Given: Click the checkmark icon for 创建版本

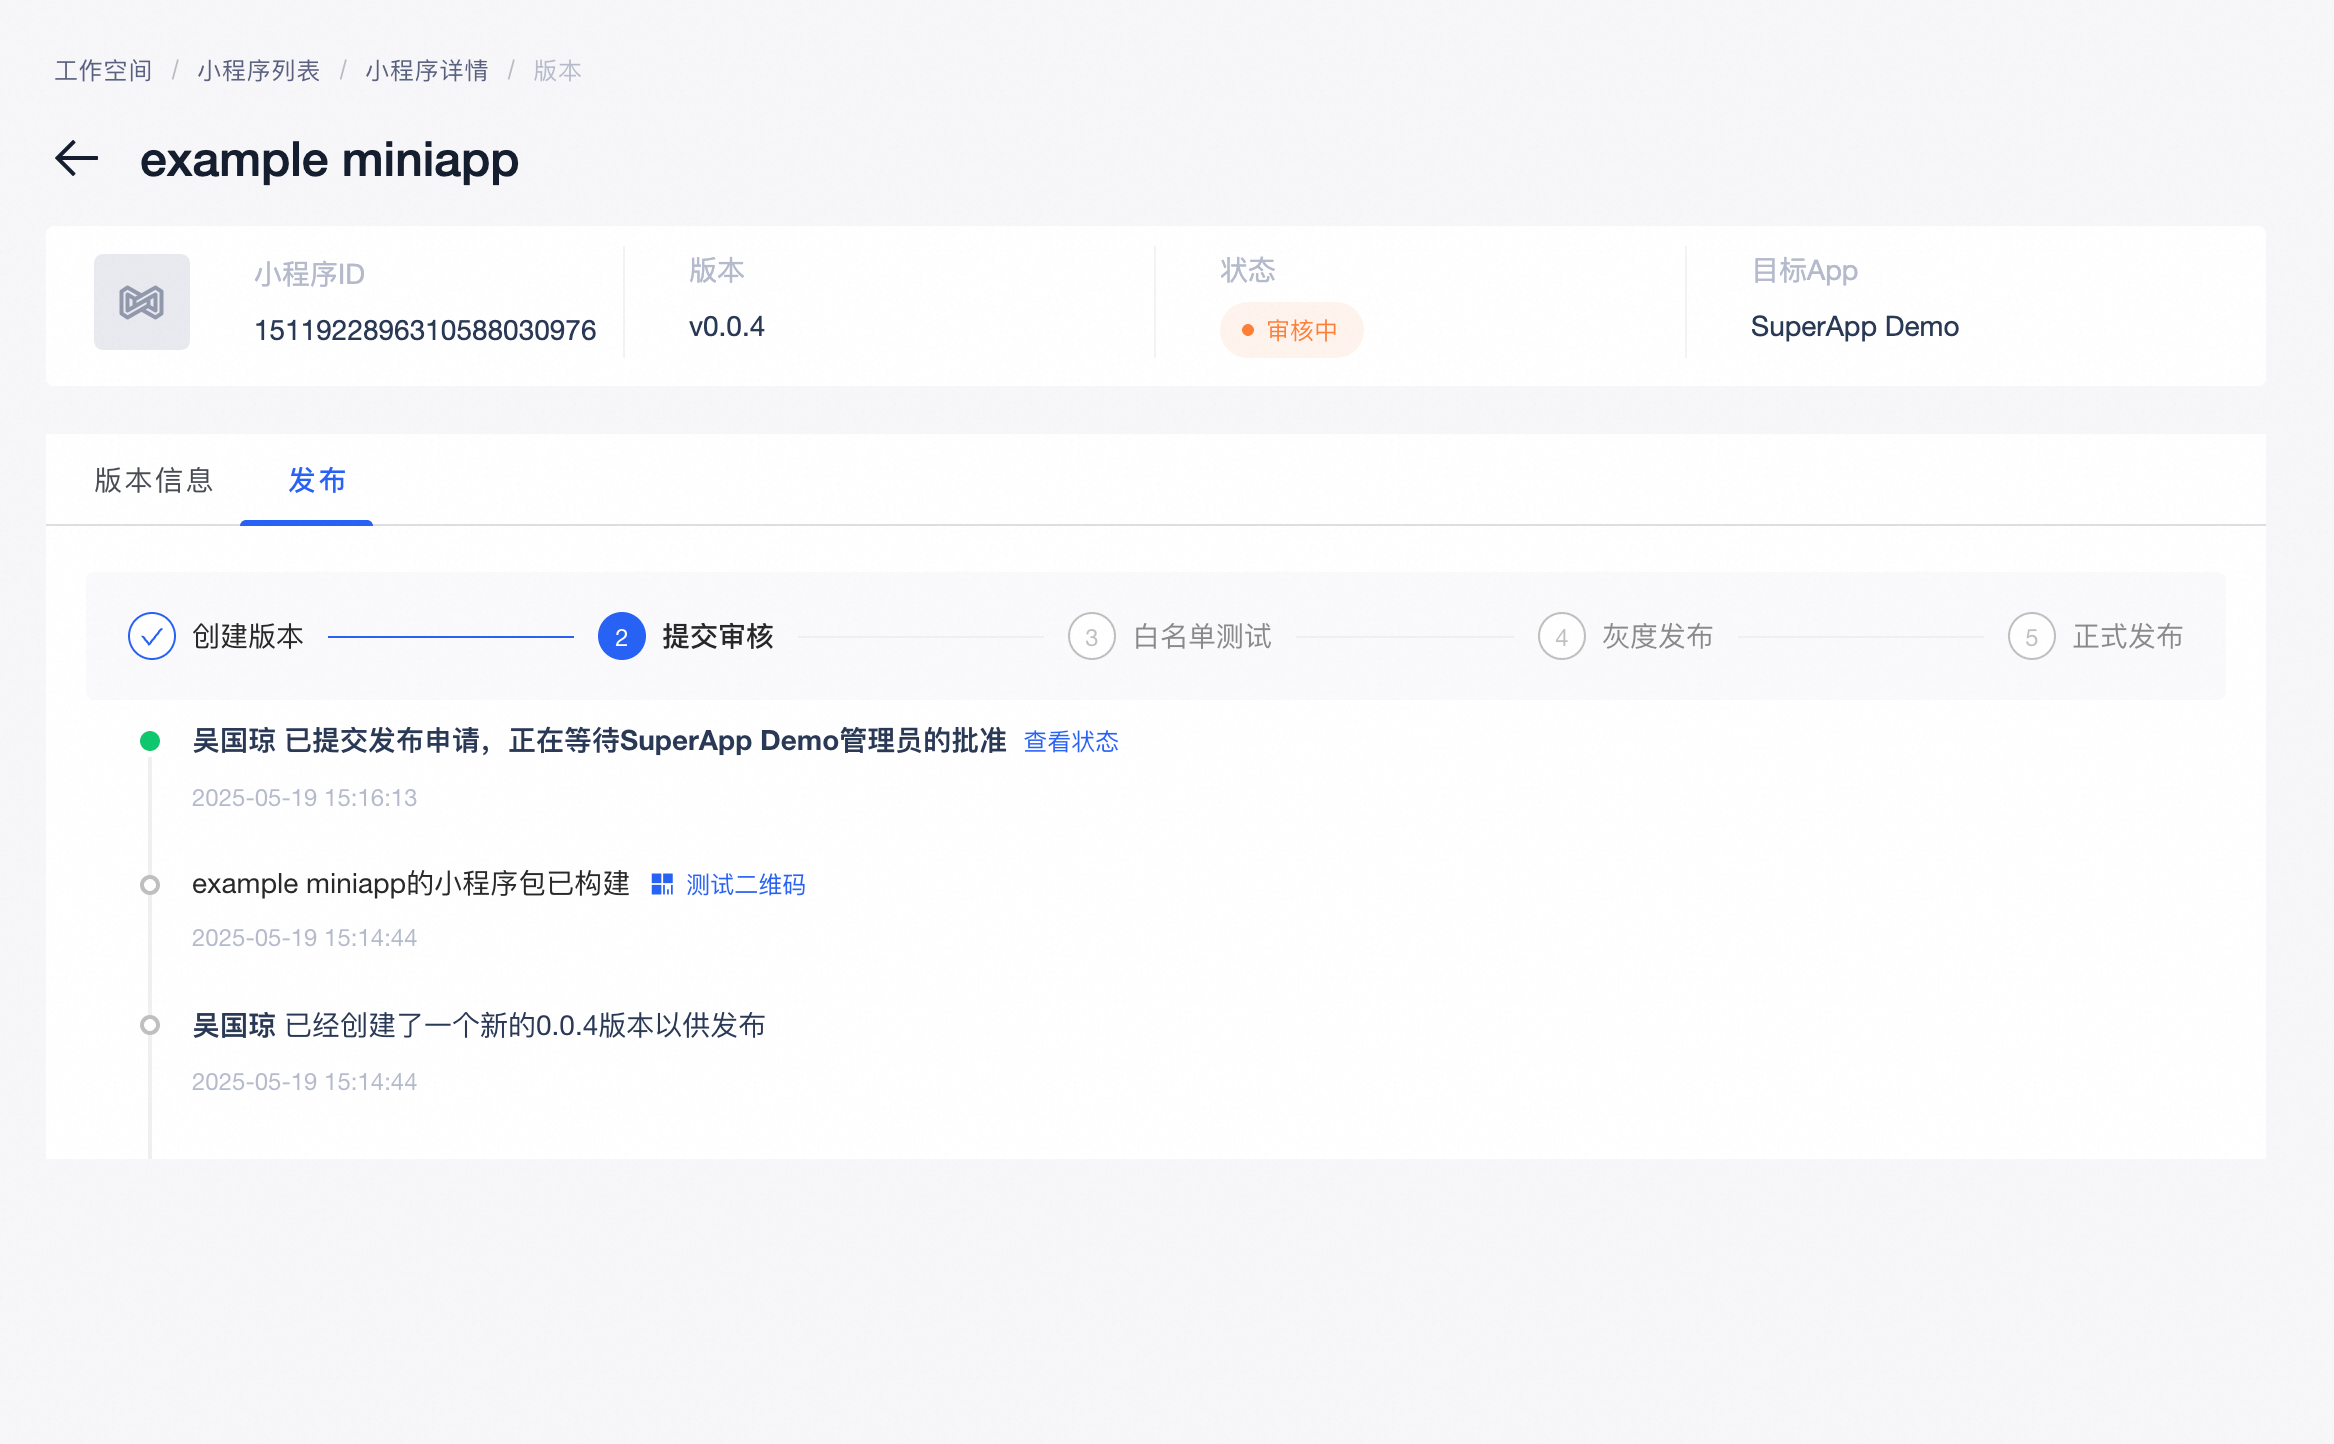Looking at the screenshot, I should coord(152,636).
